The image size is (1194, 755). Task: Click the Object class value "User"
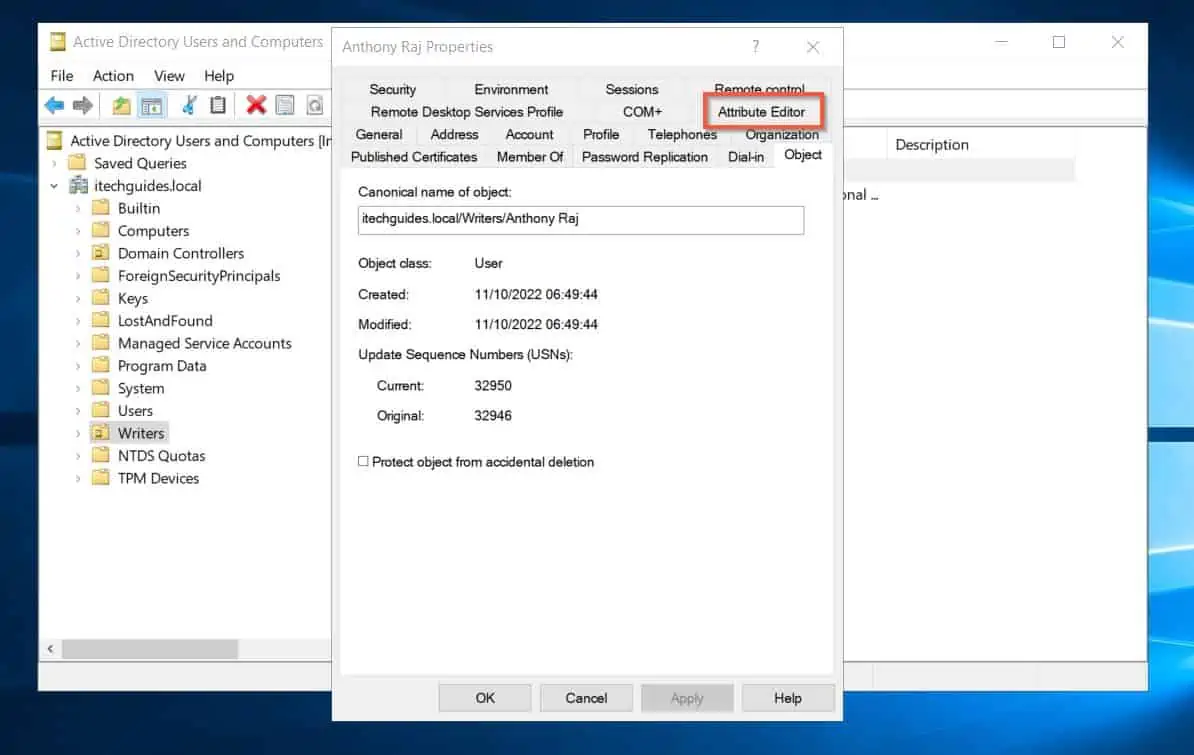point(488,263)
